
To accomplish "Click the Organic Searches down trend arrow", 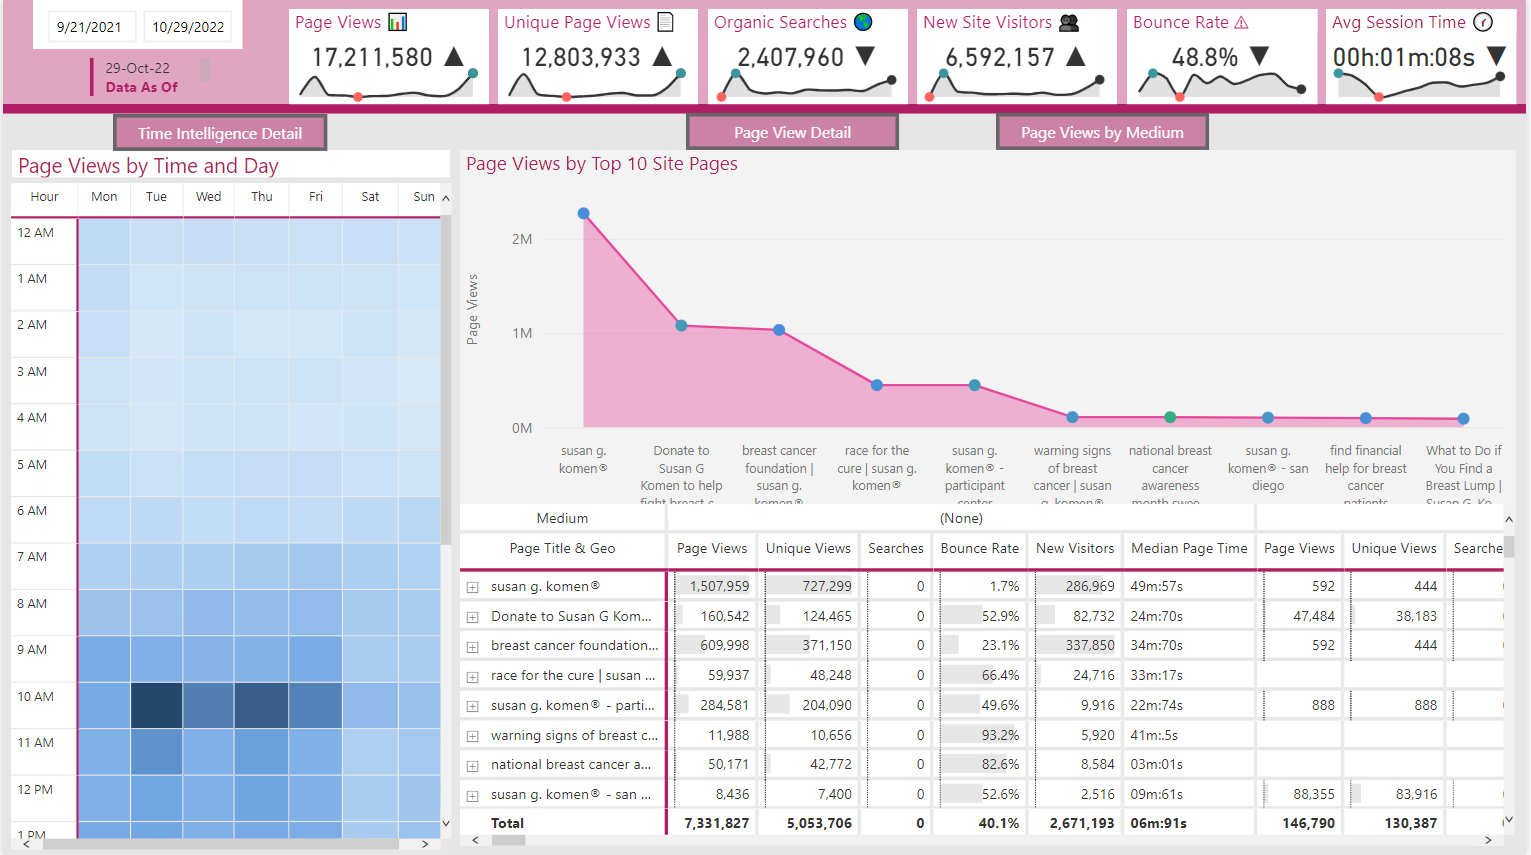I will point(865,57).
